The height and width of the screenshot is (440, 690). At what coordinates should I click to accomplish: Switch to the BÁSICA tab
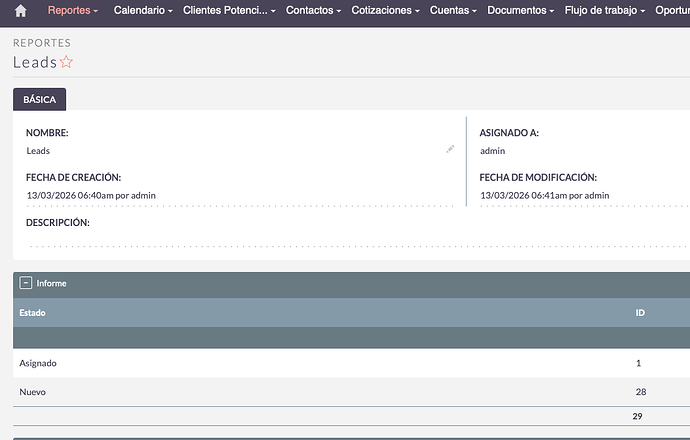click(x=40, y=100)
